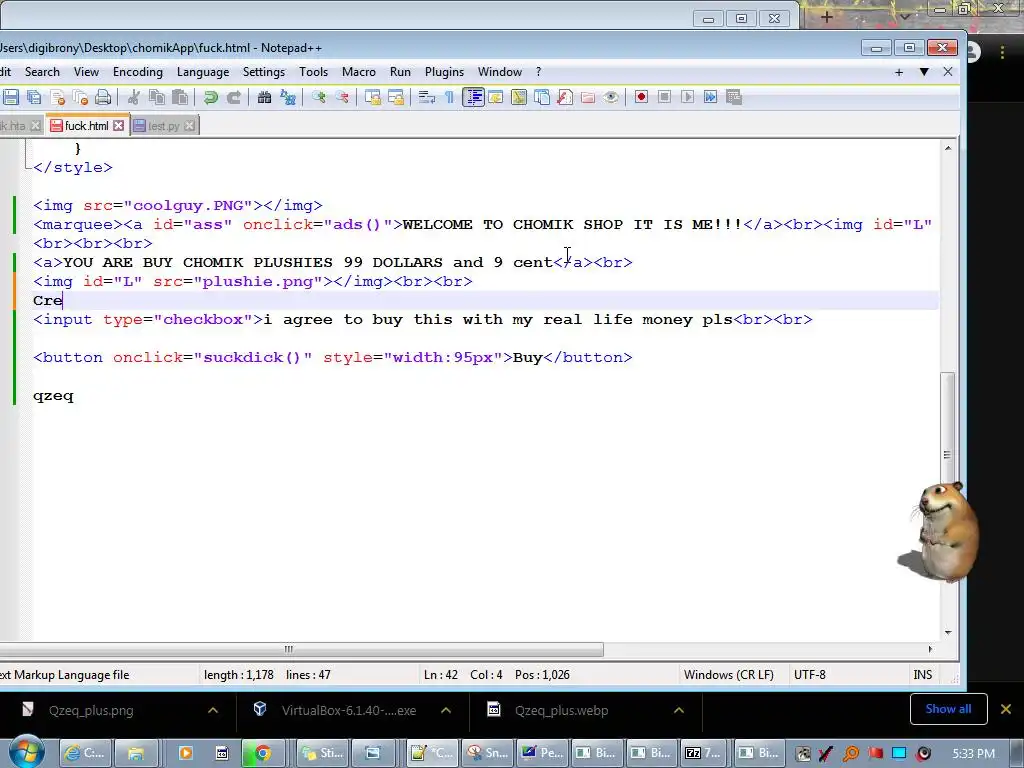
Task: Click the Cut scissors icon
Action: [134, 97]
